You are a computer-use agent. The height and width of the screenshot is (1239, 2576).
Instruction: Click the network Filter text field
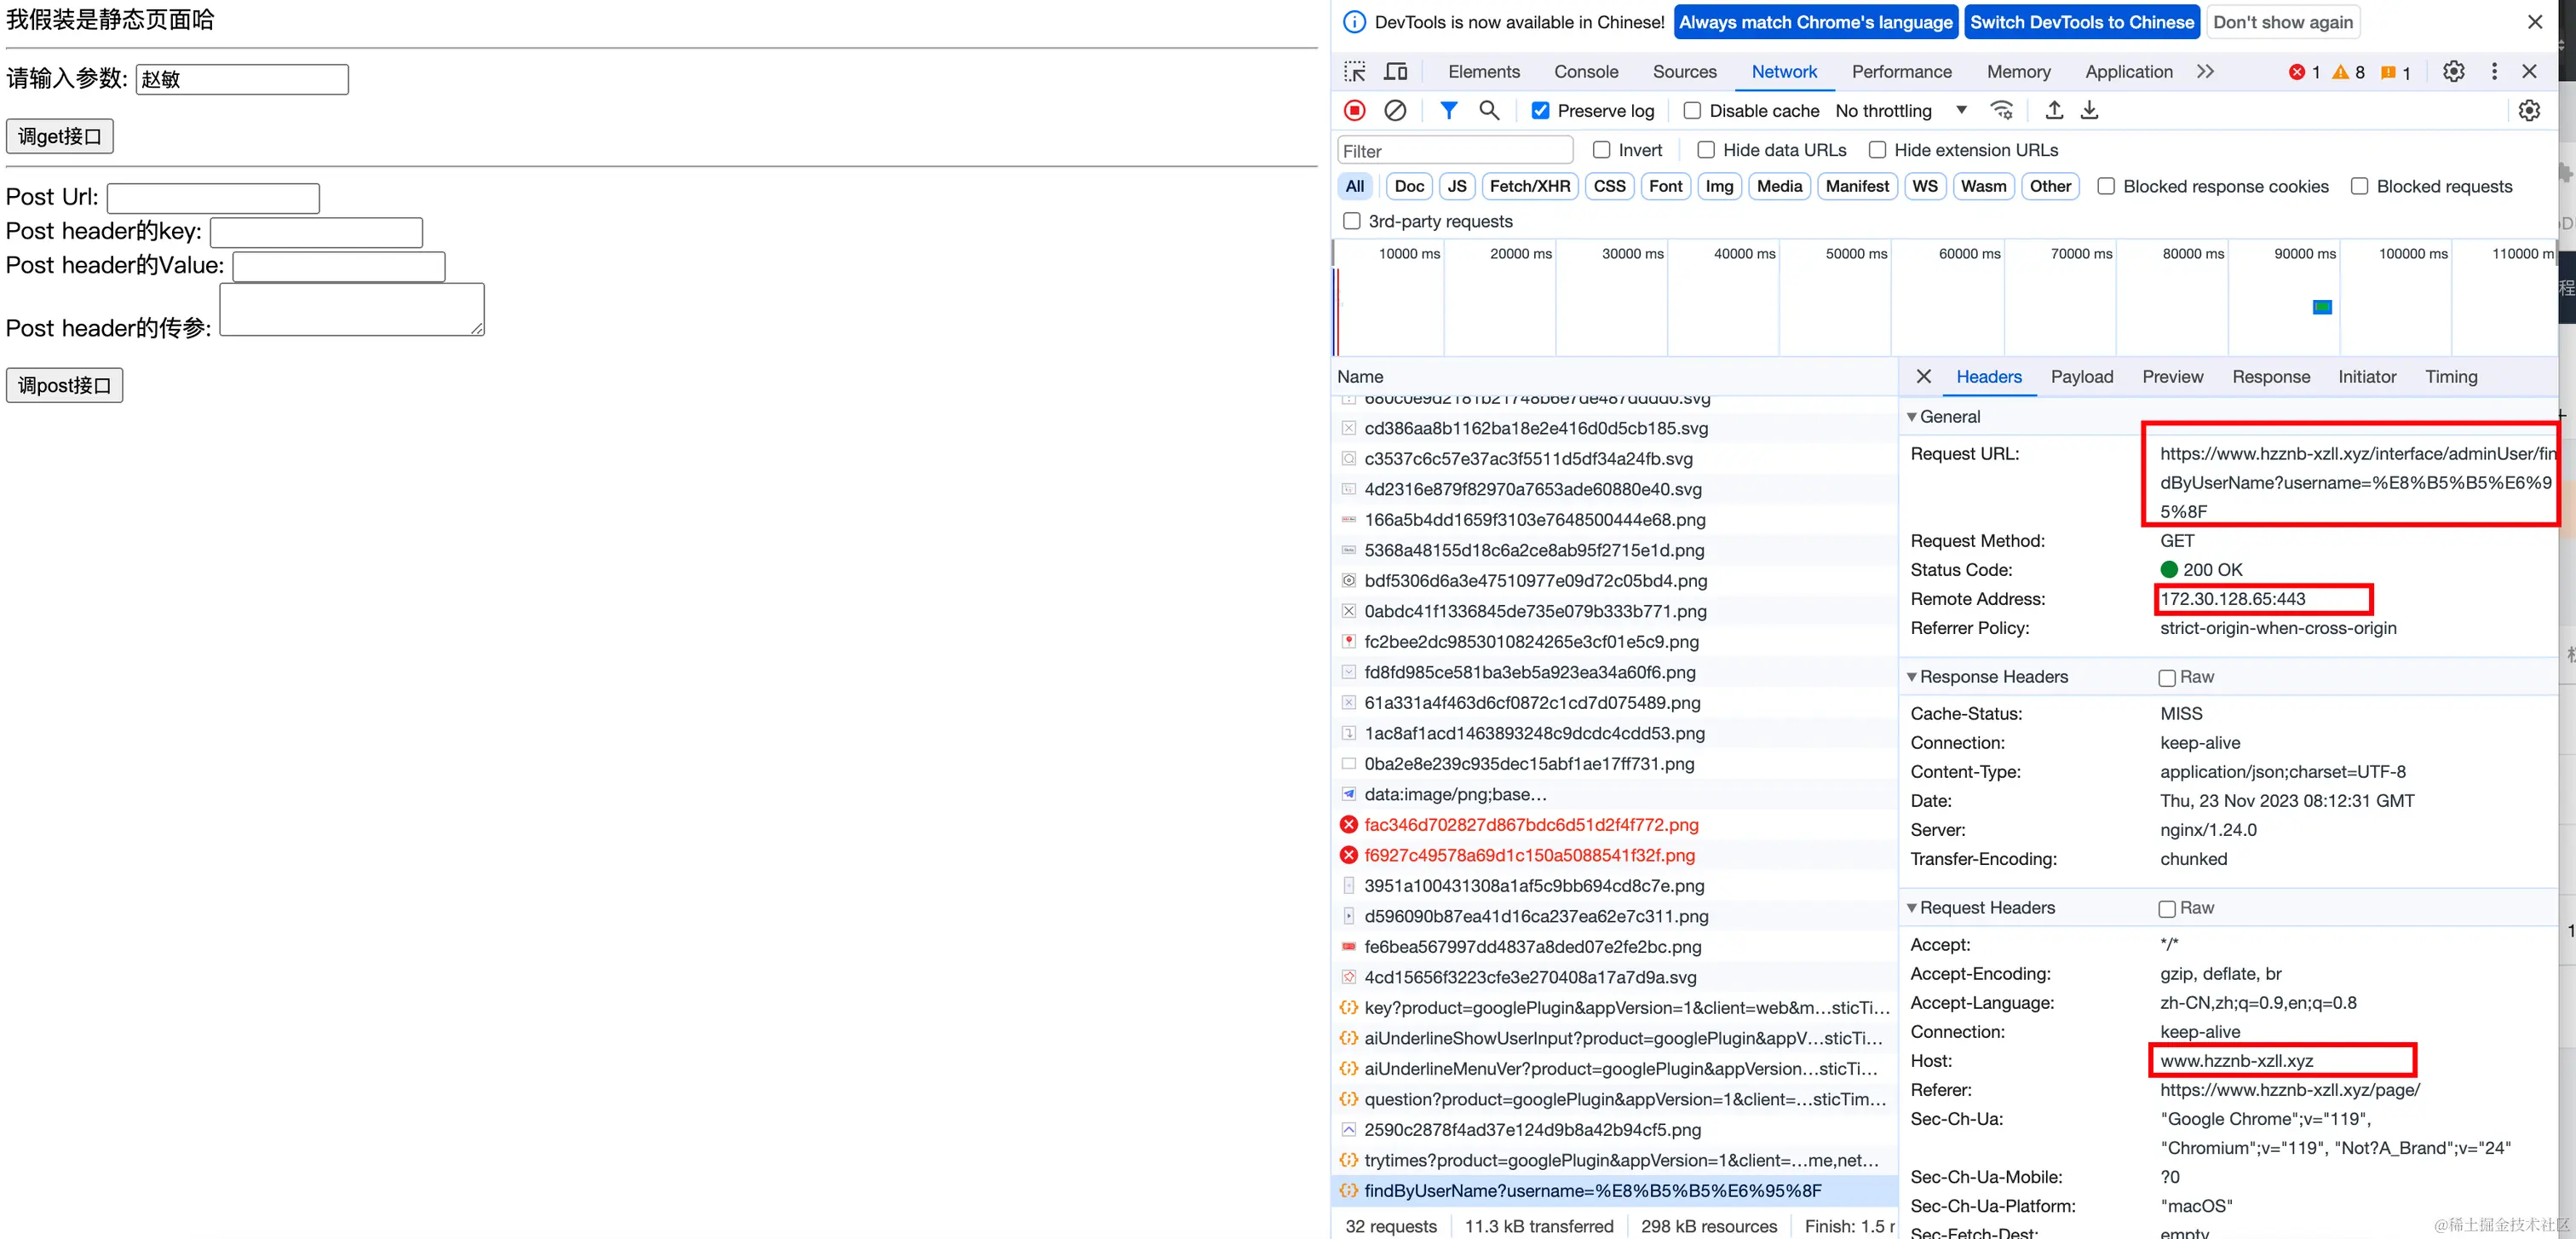click(1455, 150)
